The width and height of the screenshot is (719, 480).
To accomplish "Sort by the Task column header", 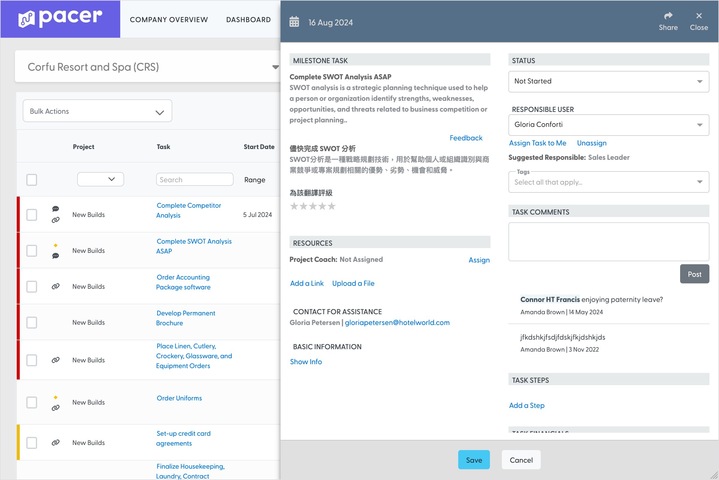I will pyautogui.click(x=163, y=147).
